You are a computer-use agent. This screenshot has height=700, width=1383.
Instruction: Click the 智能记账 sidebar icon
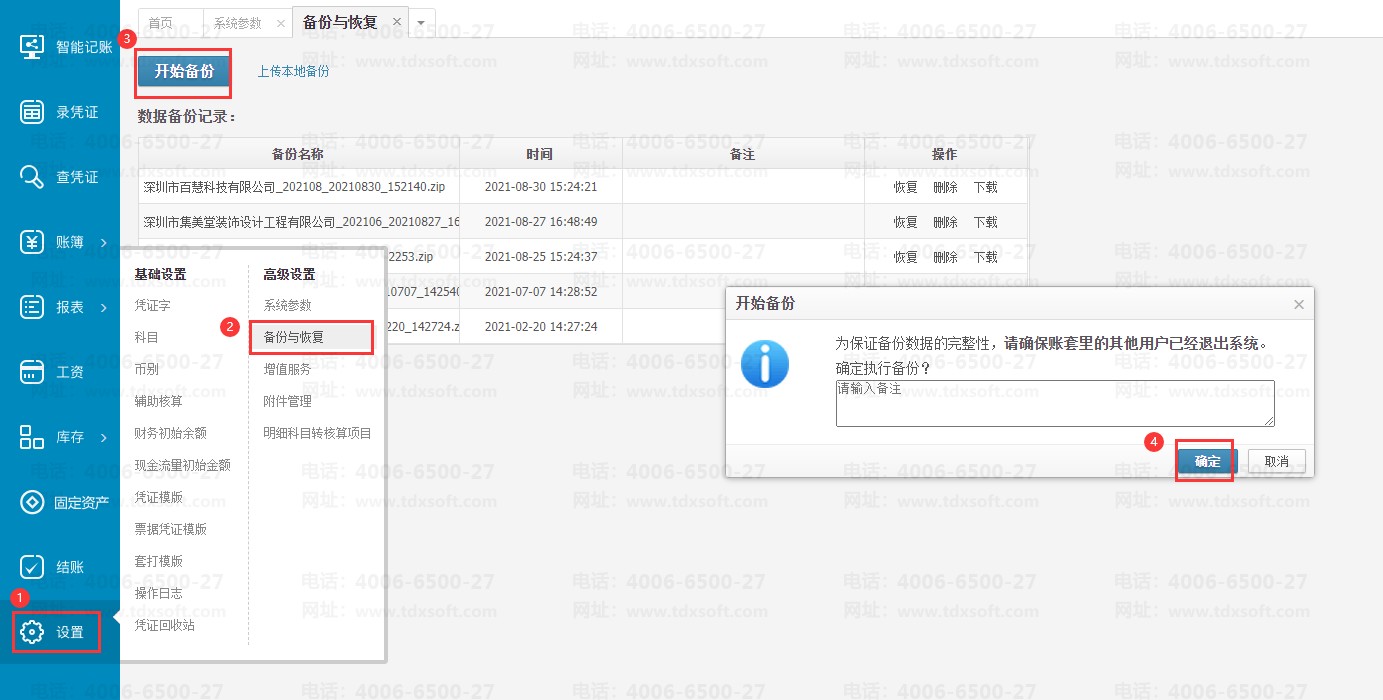pos(32,47)
